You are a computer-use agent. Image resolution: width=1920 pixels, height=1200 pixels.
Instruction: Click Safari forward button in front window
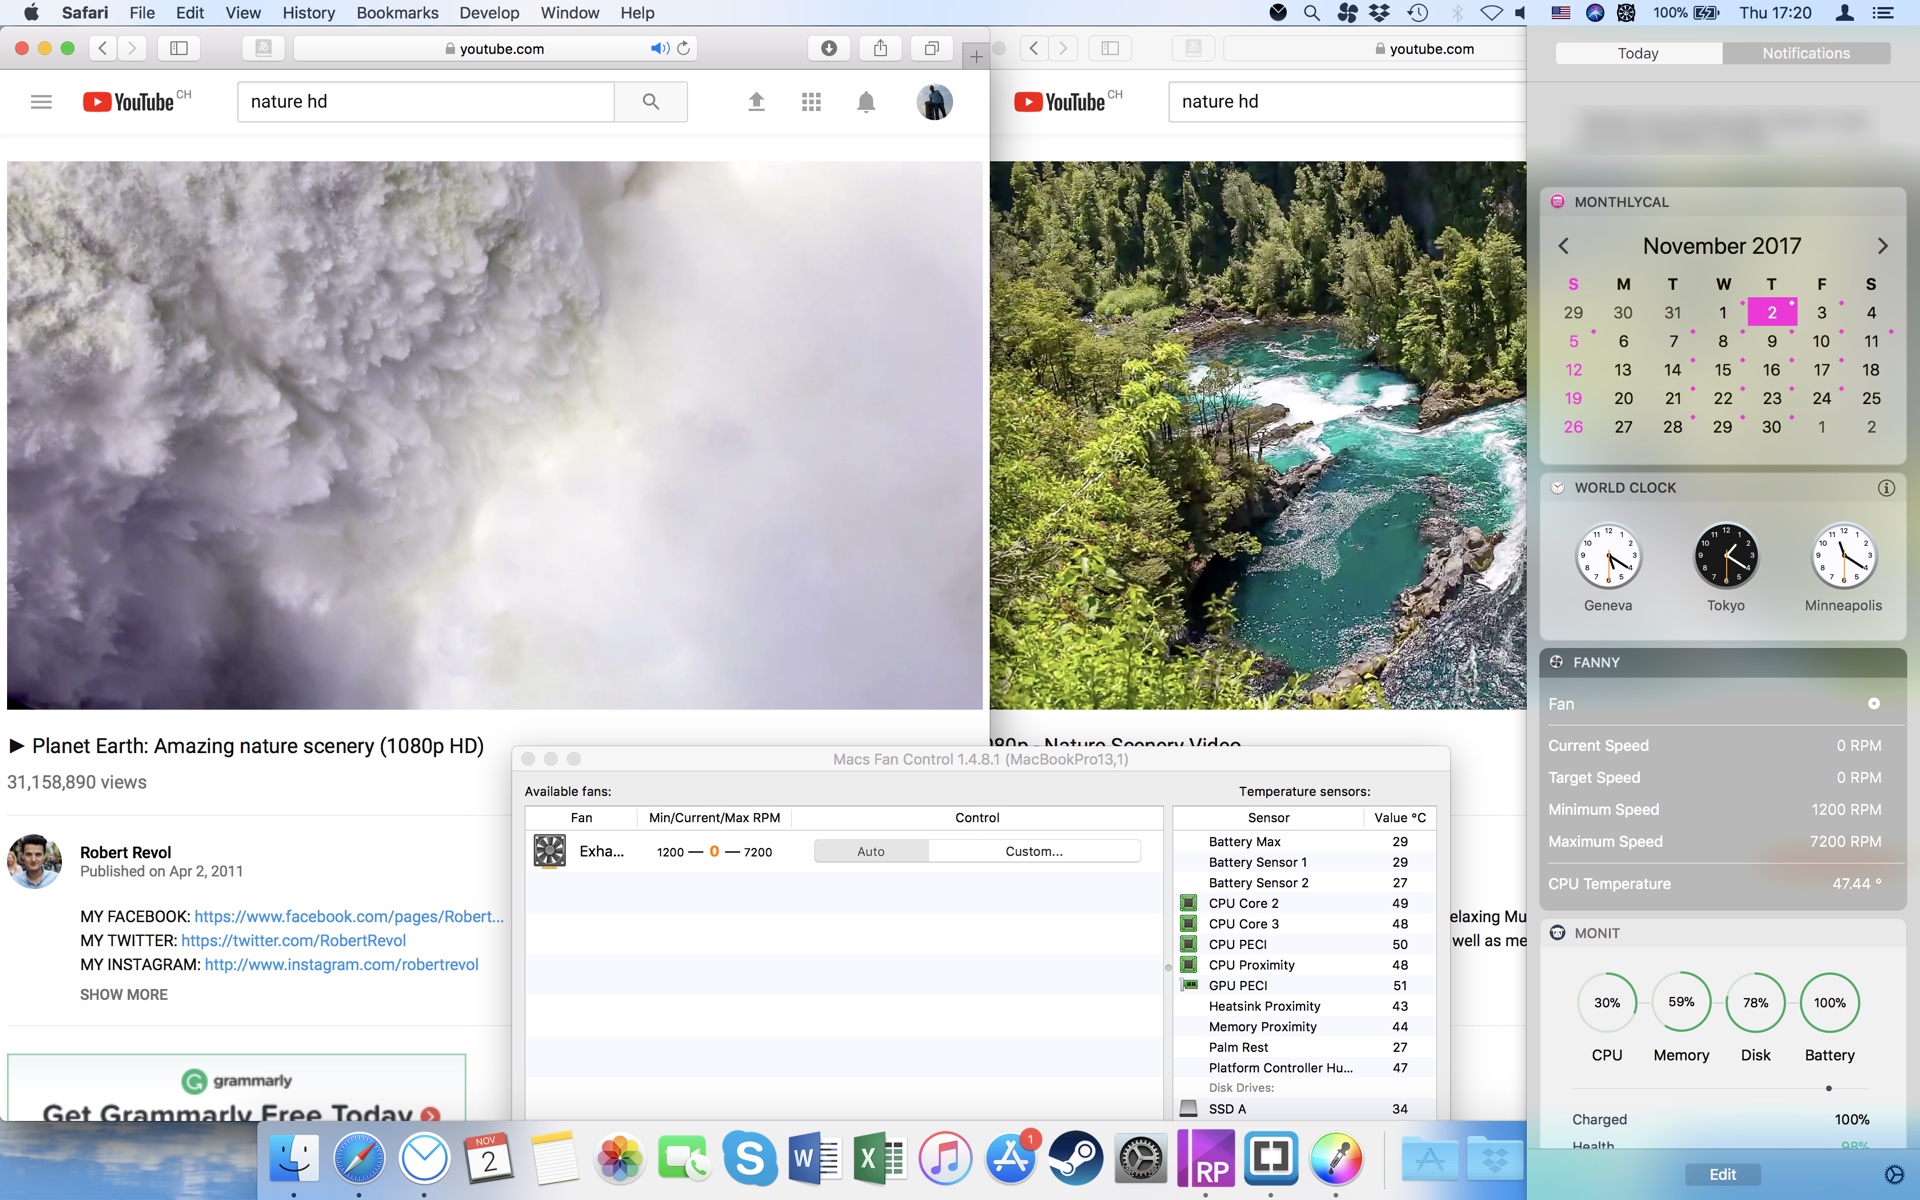132,48
